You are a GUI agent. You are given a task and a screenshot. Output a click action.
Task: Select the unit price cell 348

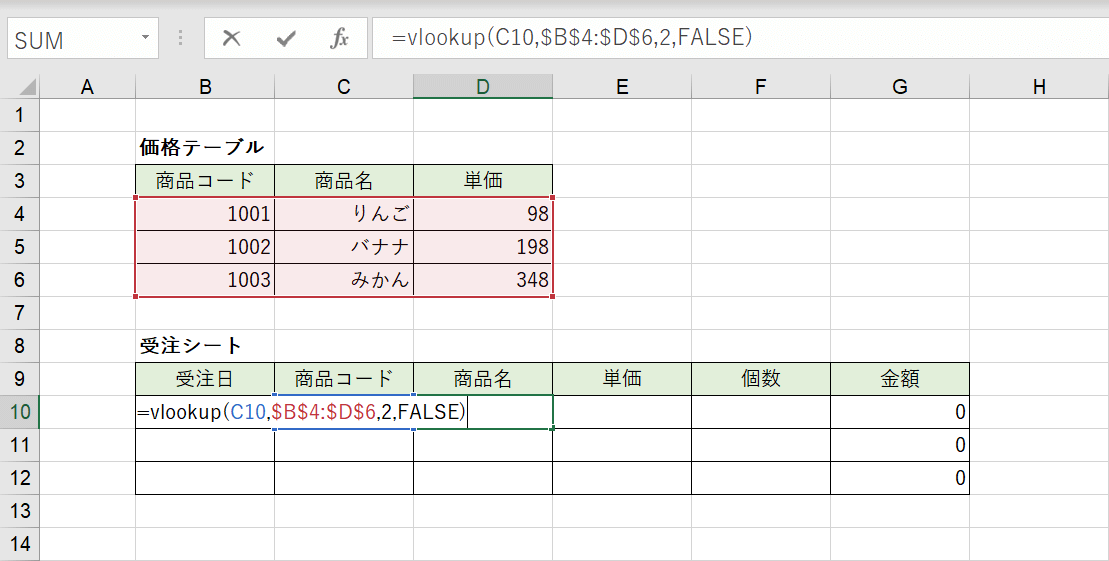coord(482,279)
